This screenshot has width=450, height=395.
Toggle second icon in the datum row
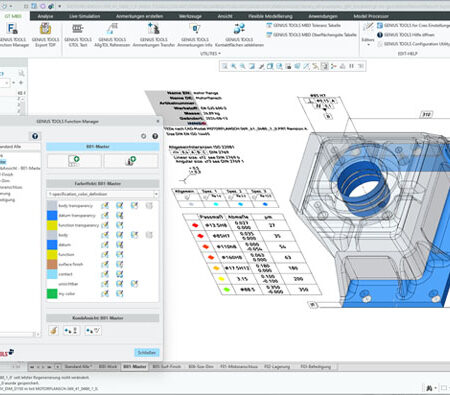119,245
